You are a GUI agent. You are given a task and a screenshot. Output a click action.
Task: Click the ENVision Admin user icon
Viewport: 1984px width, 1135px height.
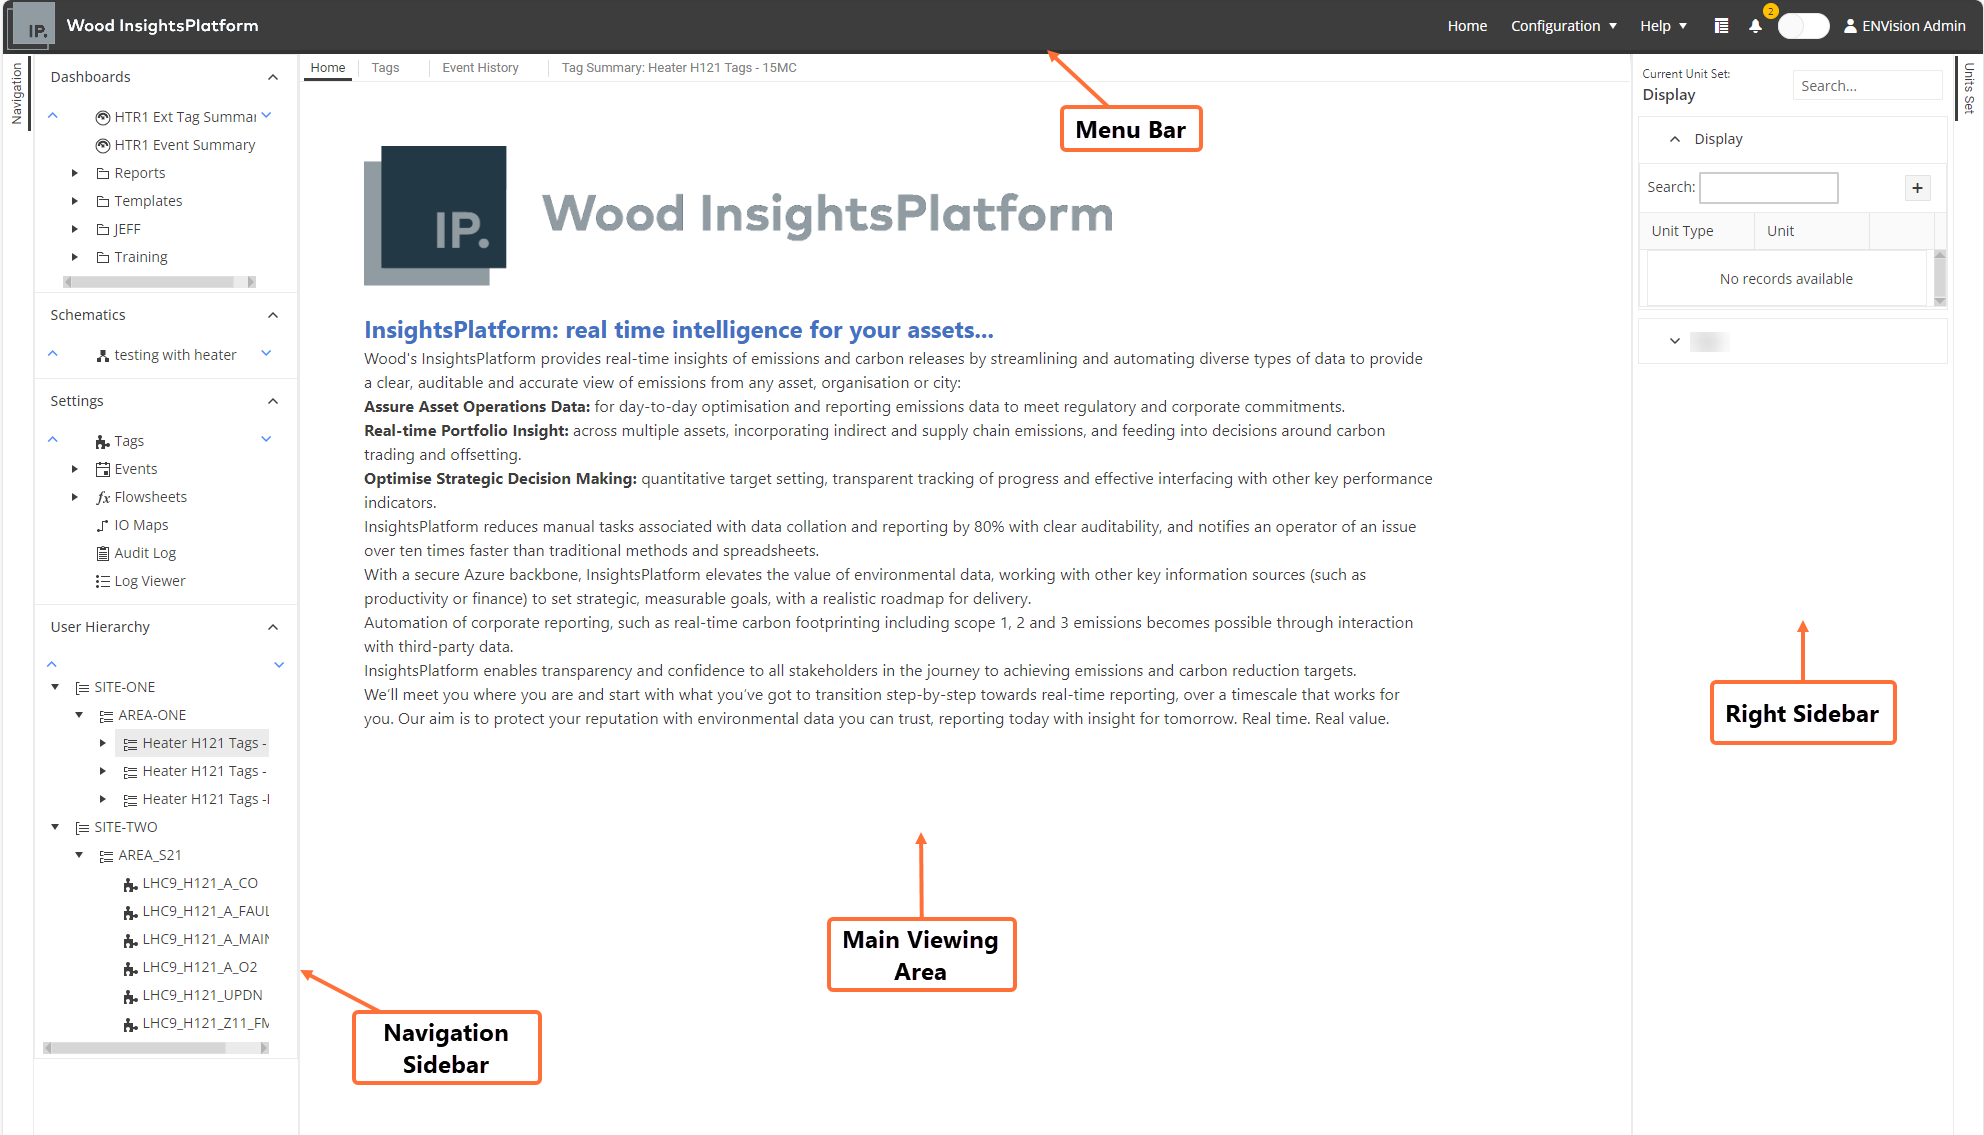pyautogui.click(x=1850, y=26)
